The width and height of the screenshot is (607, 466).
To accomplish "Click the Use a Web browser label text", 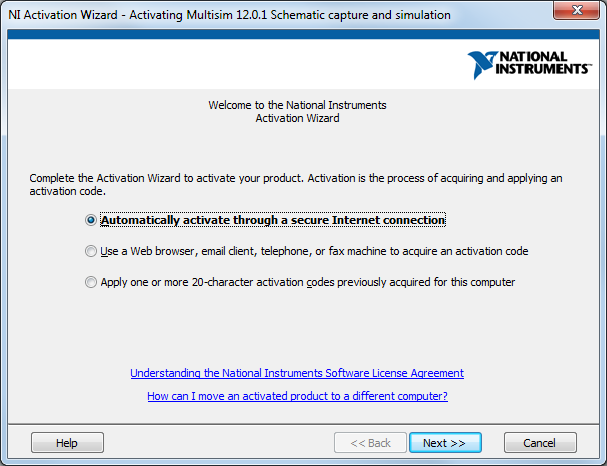I will (314, 251).
